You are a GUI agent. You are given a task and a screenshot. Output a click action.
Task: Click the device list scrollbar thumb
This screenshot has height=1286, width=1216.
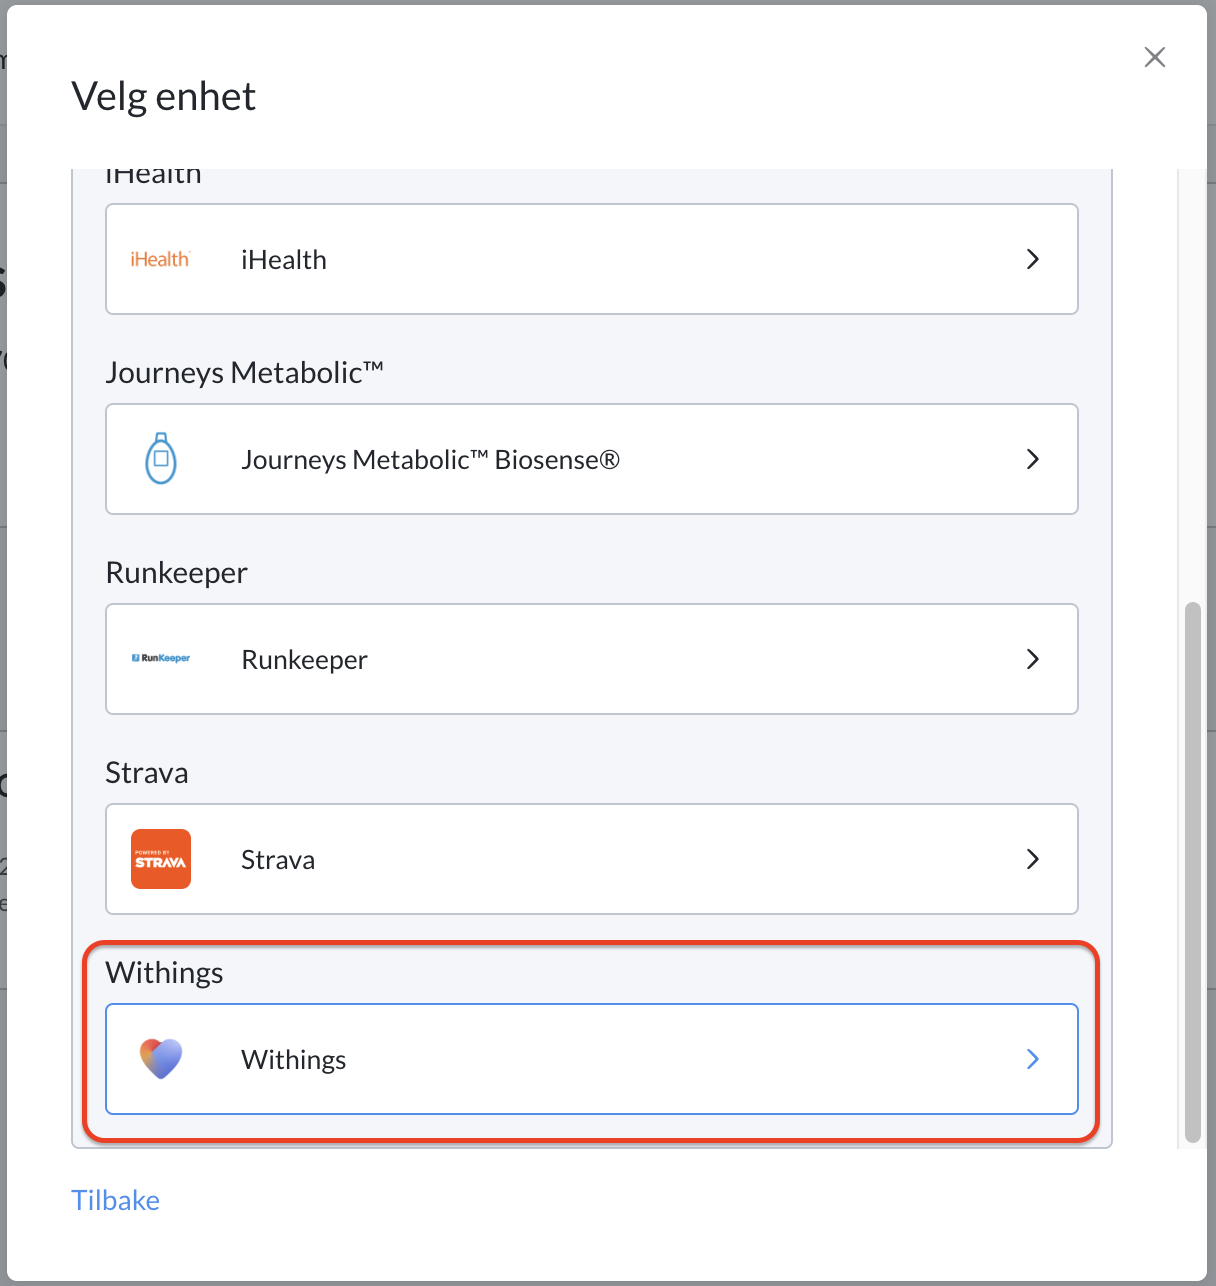[x=1192, y=872]
